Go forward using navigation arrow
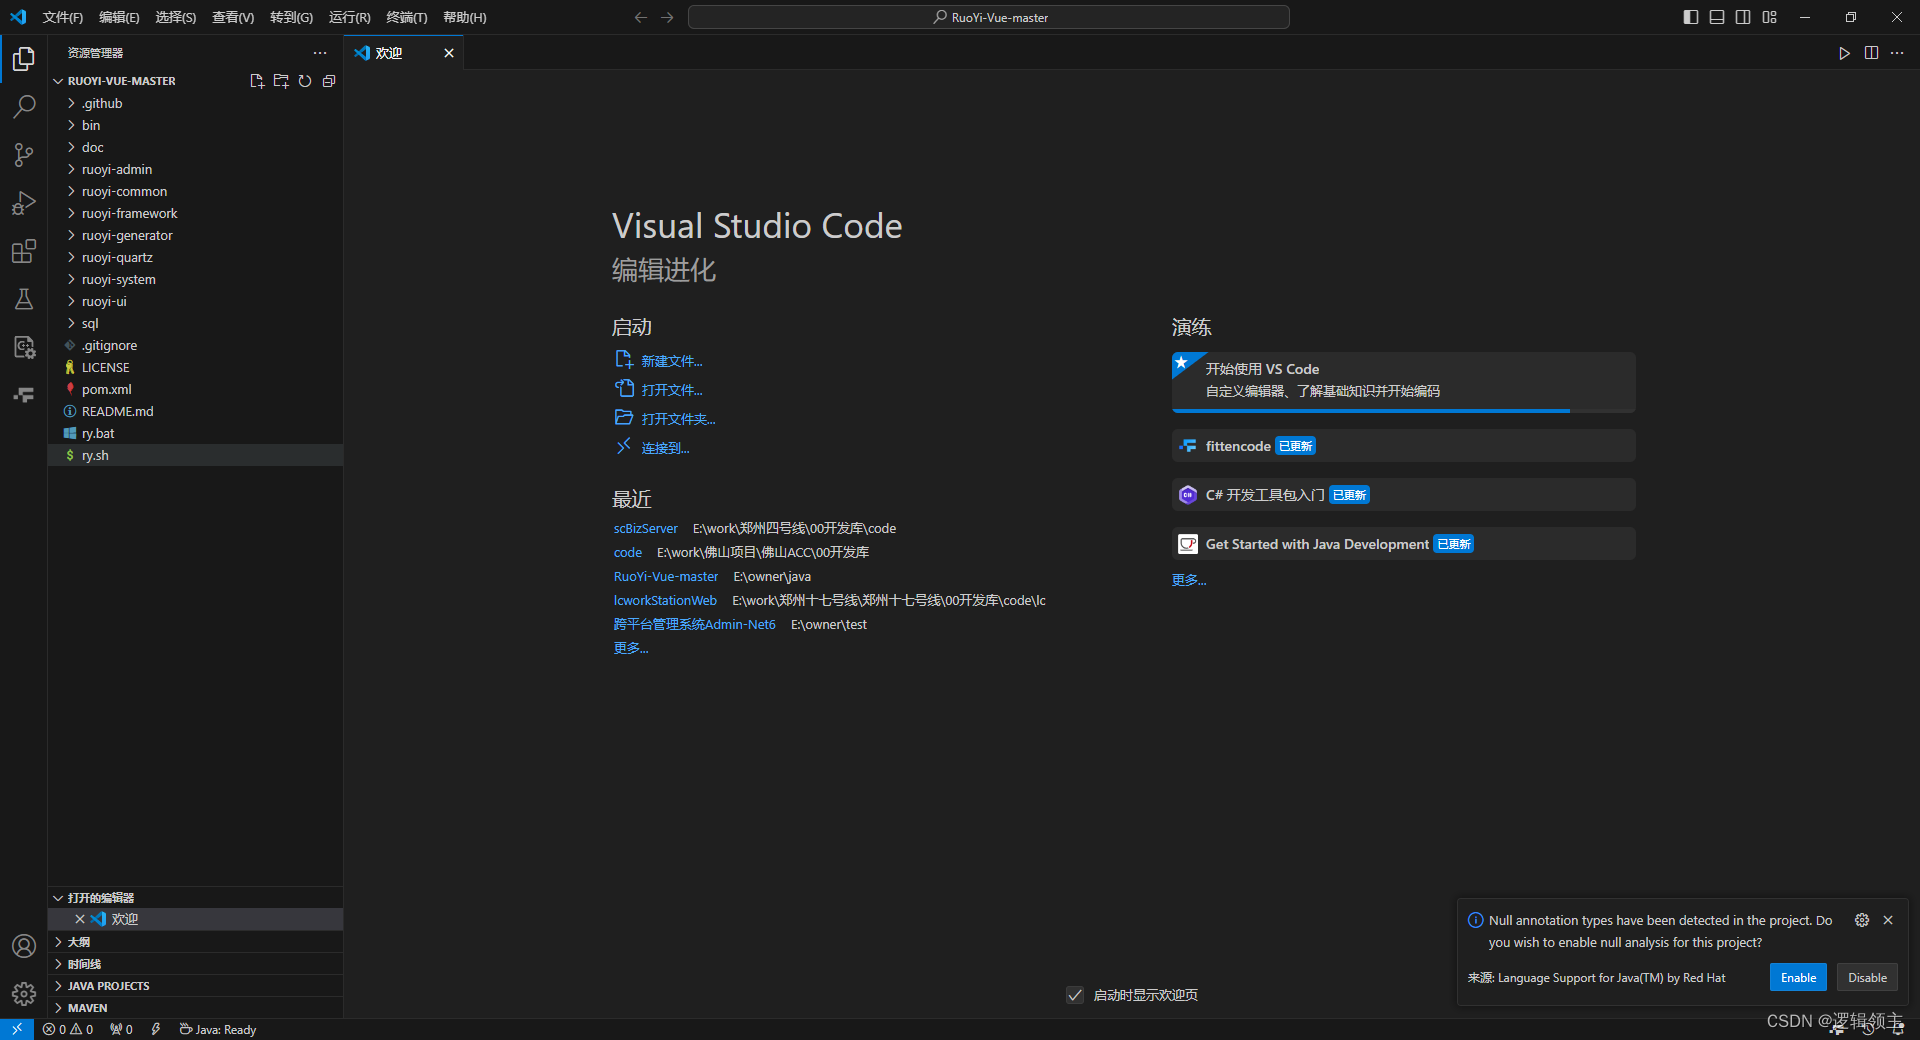 [667, 17]
